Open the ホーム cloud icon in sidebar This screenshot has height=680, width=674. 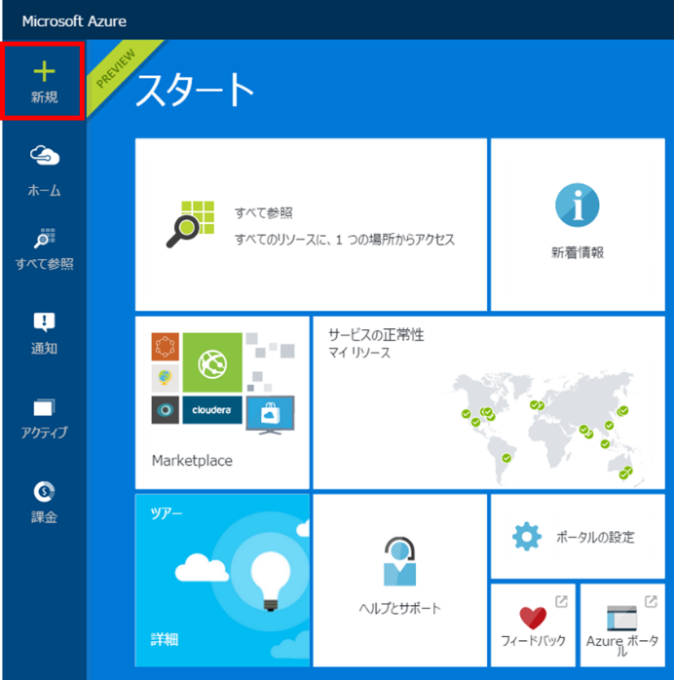44,156
